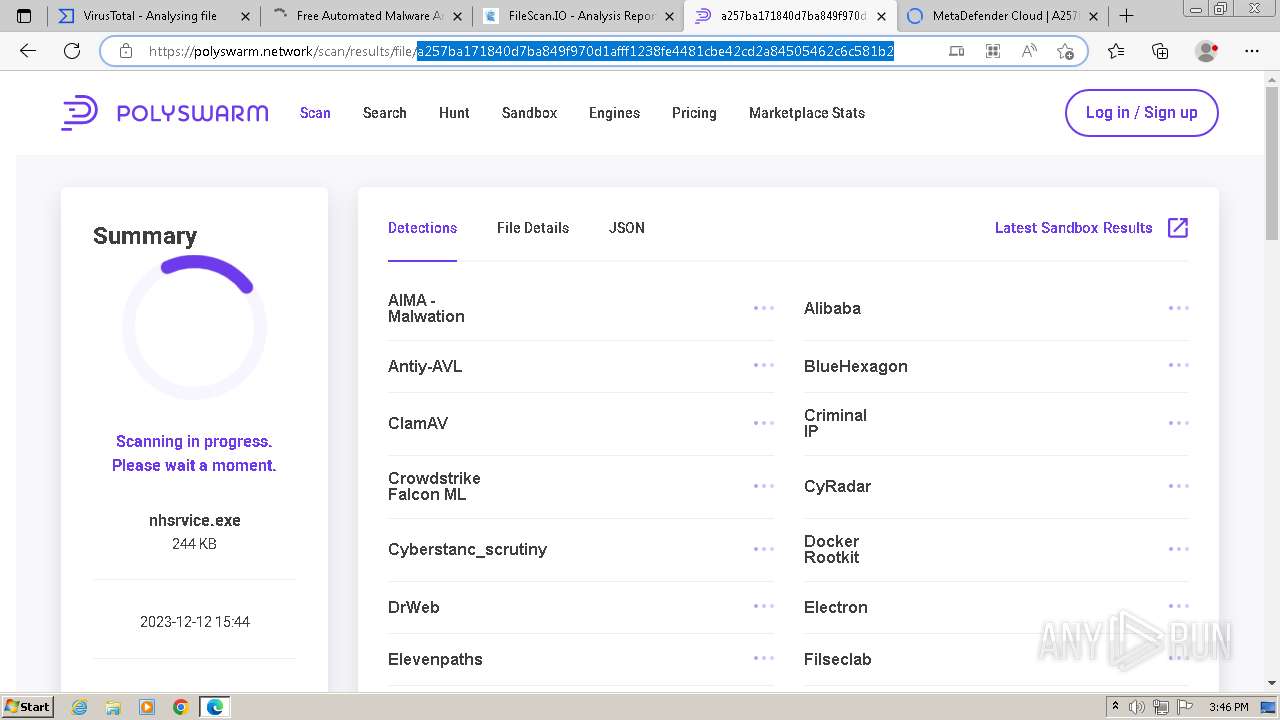Click the scanning progress ring
This screenshot has height=720, width=1280.
194,327
